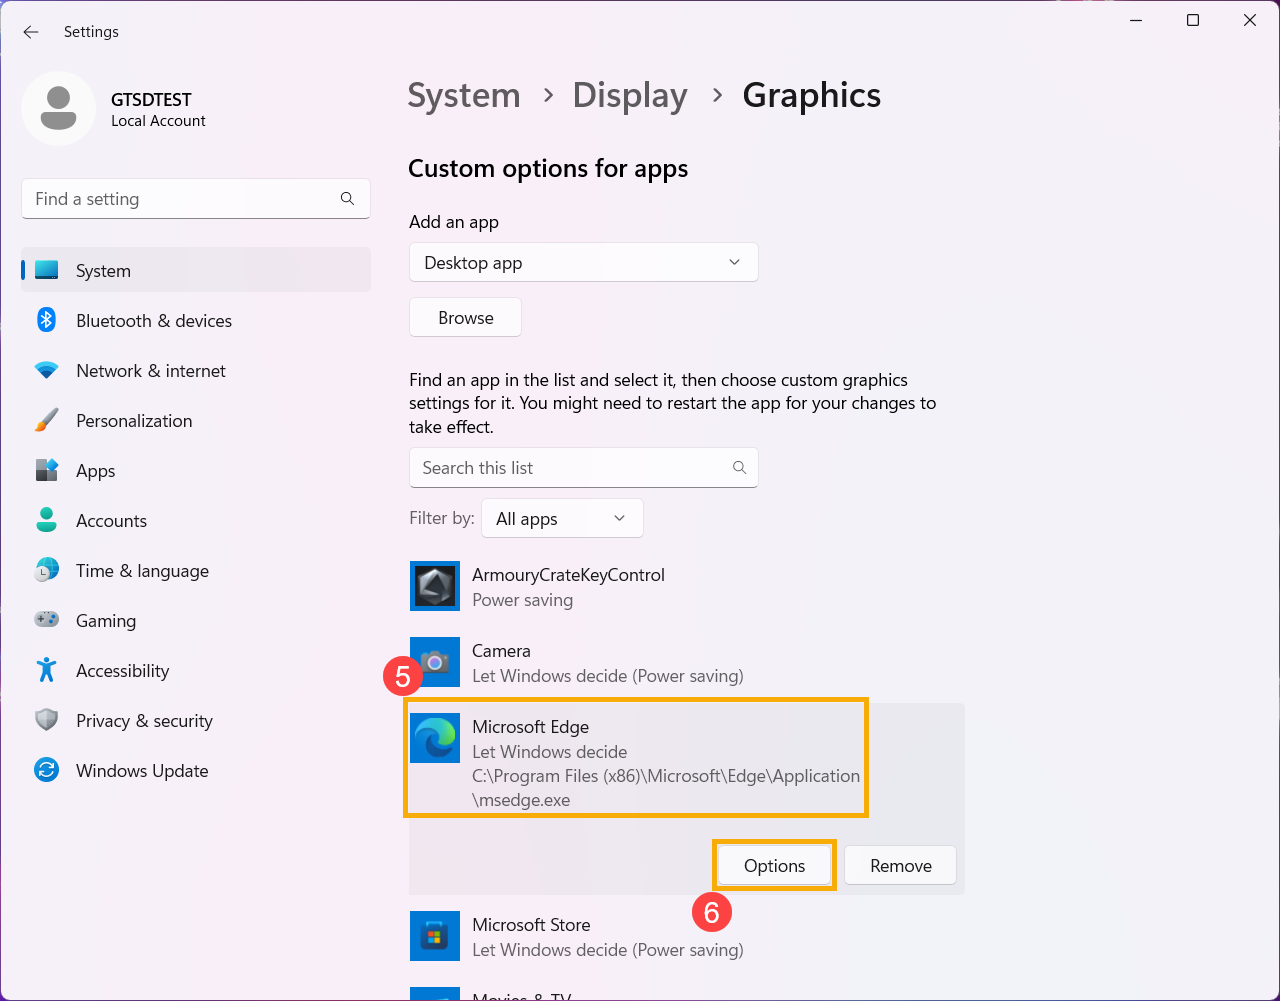
Task: Remove Microsoft Edge from the list
Action: coord(900,866)
